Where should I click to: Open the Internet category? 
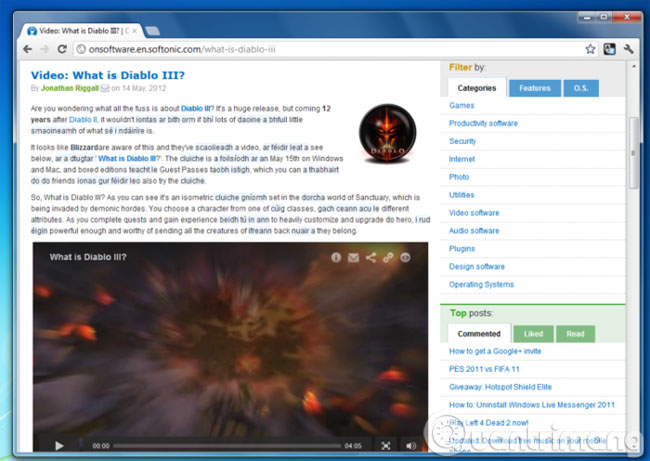point(462,159)
